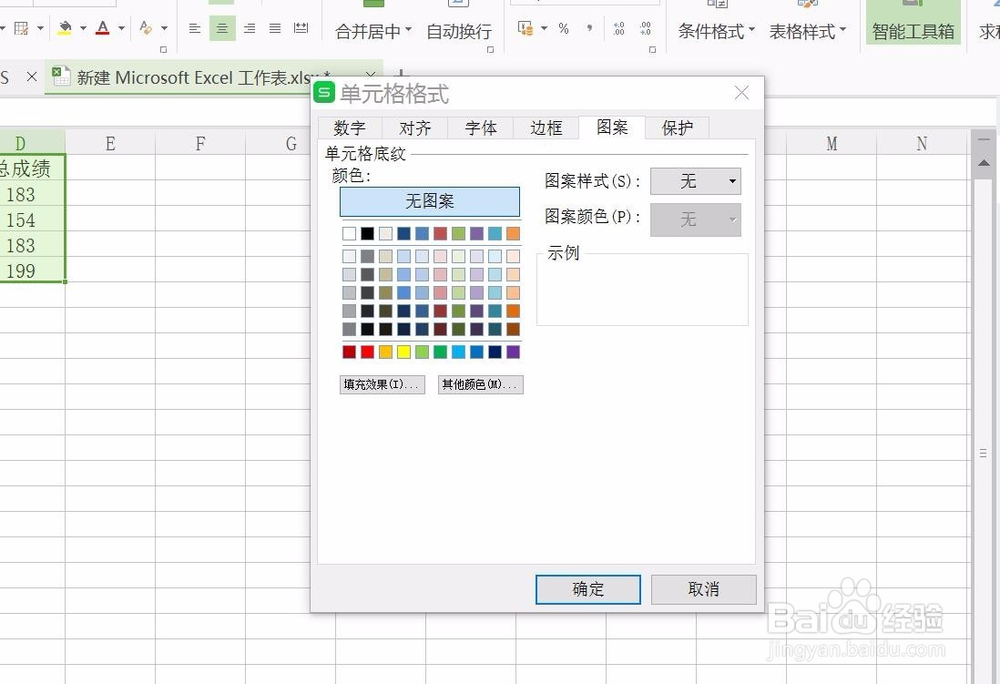The image size is (1000, 684).
Task: Open the 条件格式 conditional formatting menu
Action: coord(712,31)
